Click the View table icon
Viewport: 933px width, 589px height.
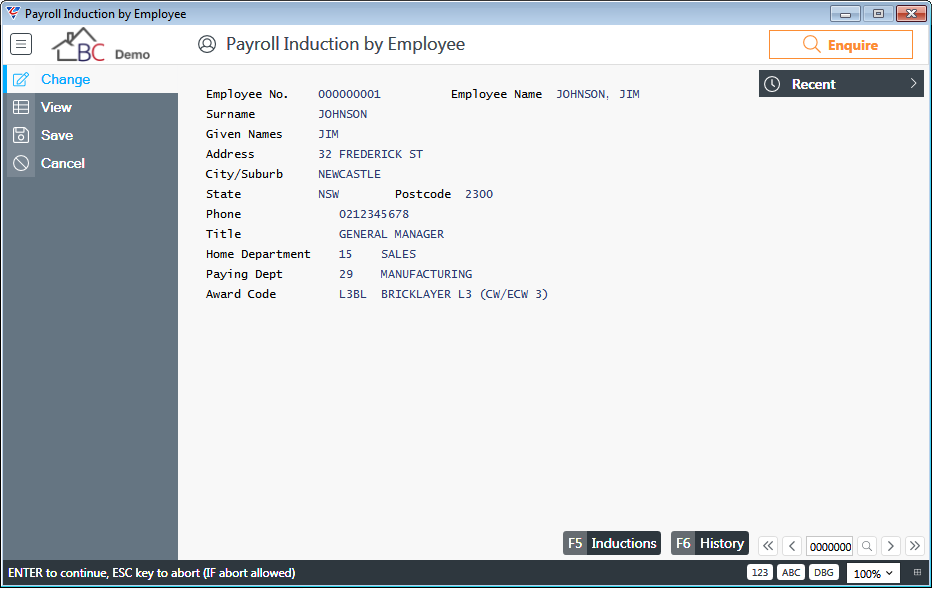21,107
